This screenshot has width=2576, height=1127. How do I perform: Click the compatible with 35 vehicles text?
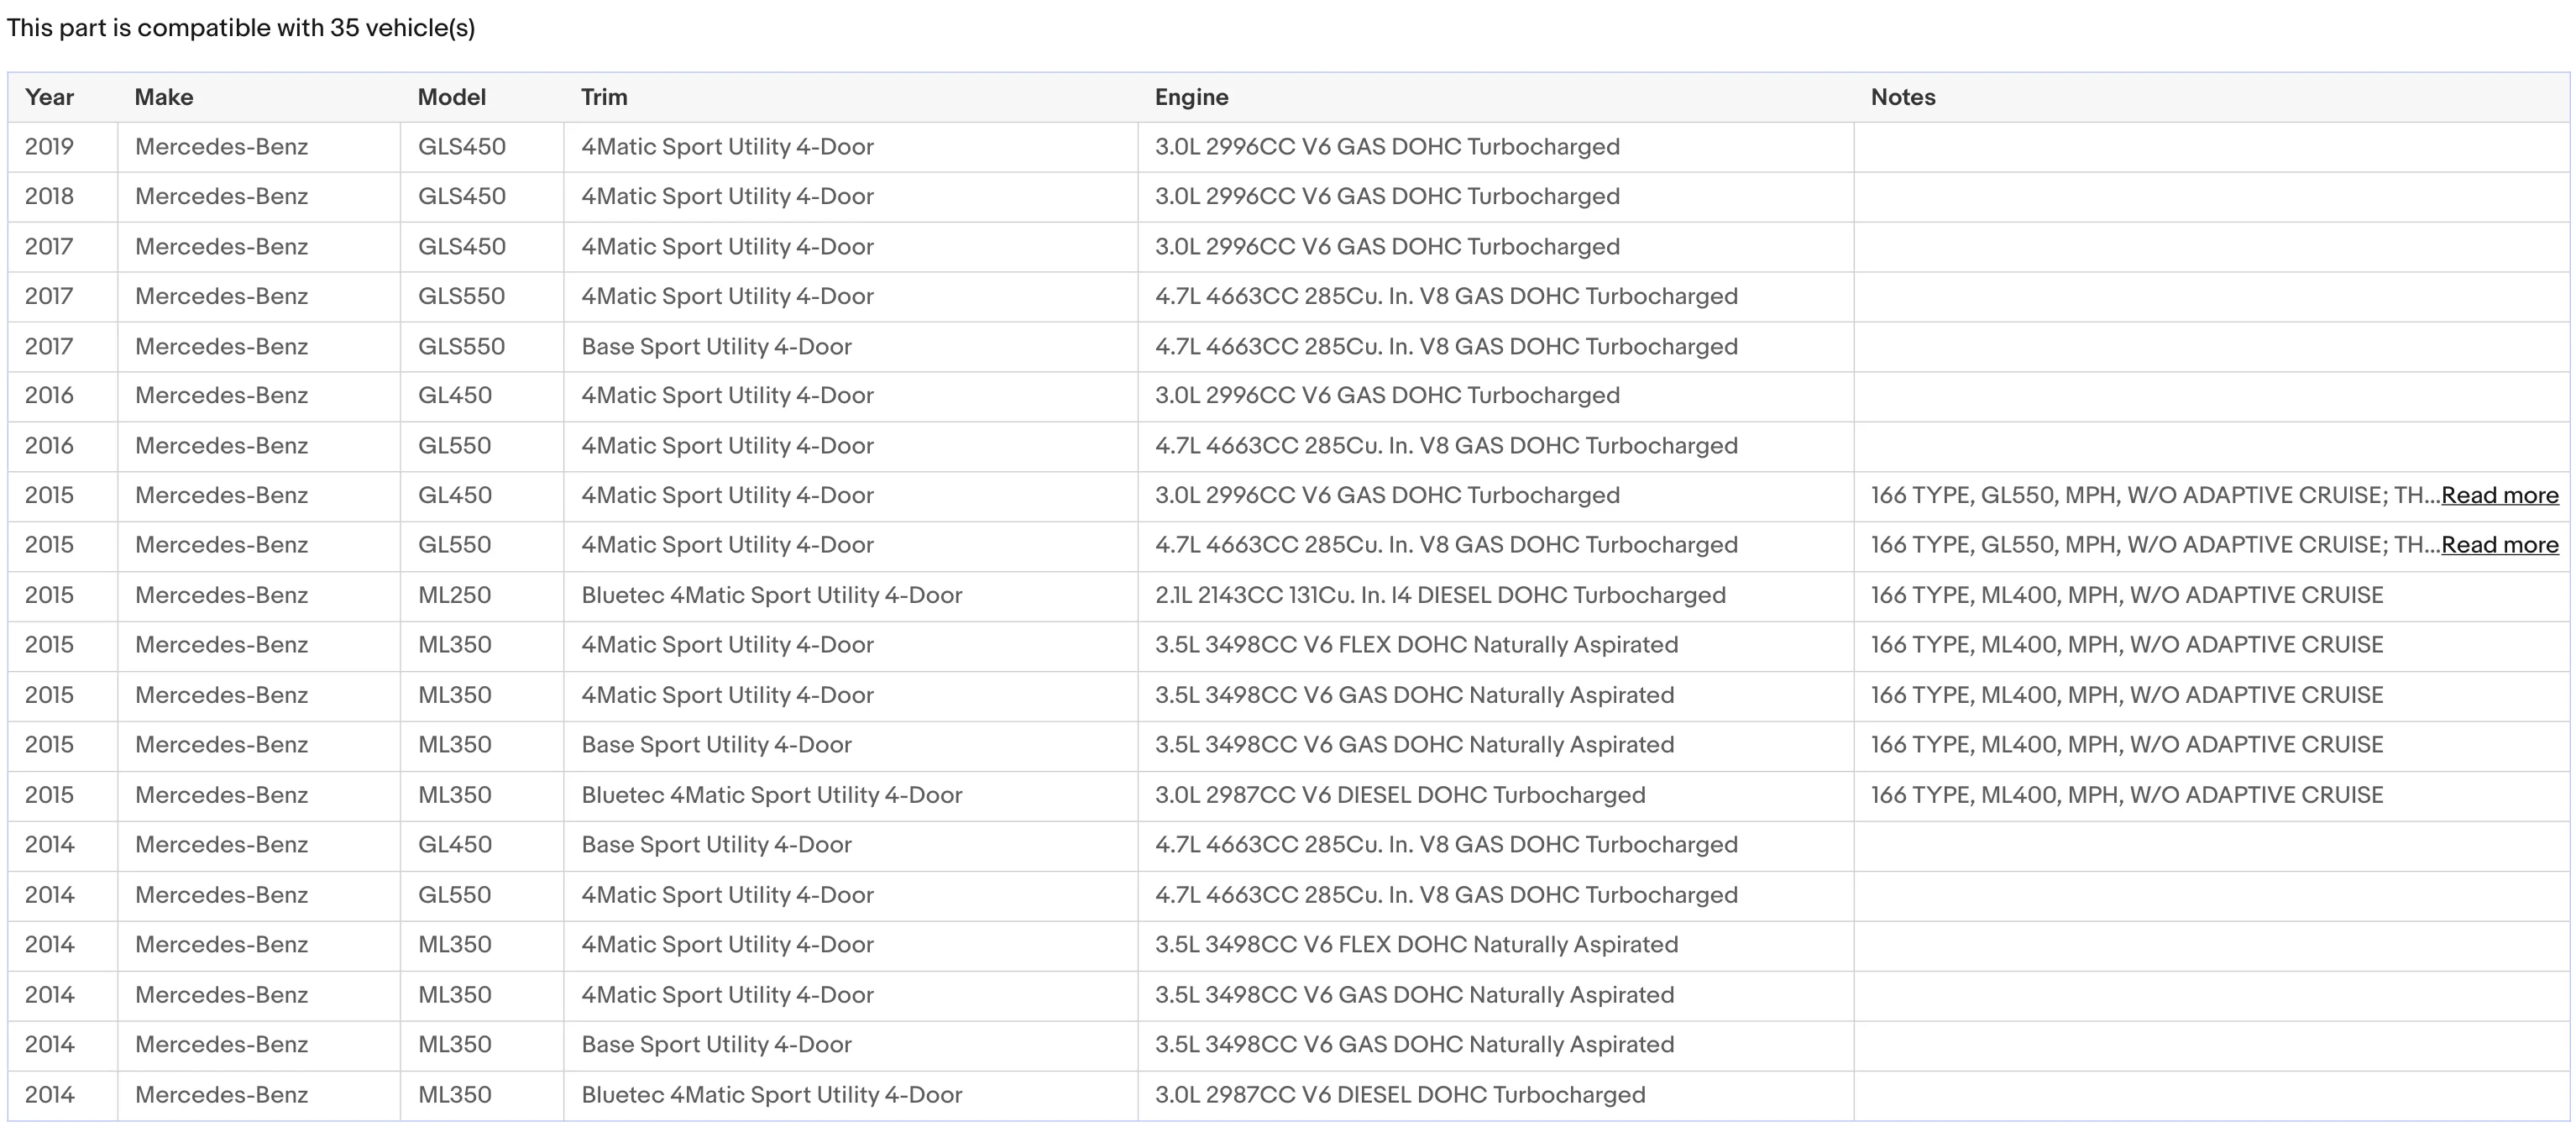240,28
